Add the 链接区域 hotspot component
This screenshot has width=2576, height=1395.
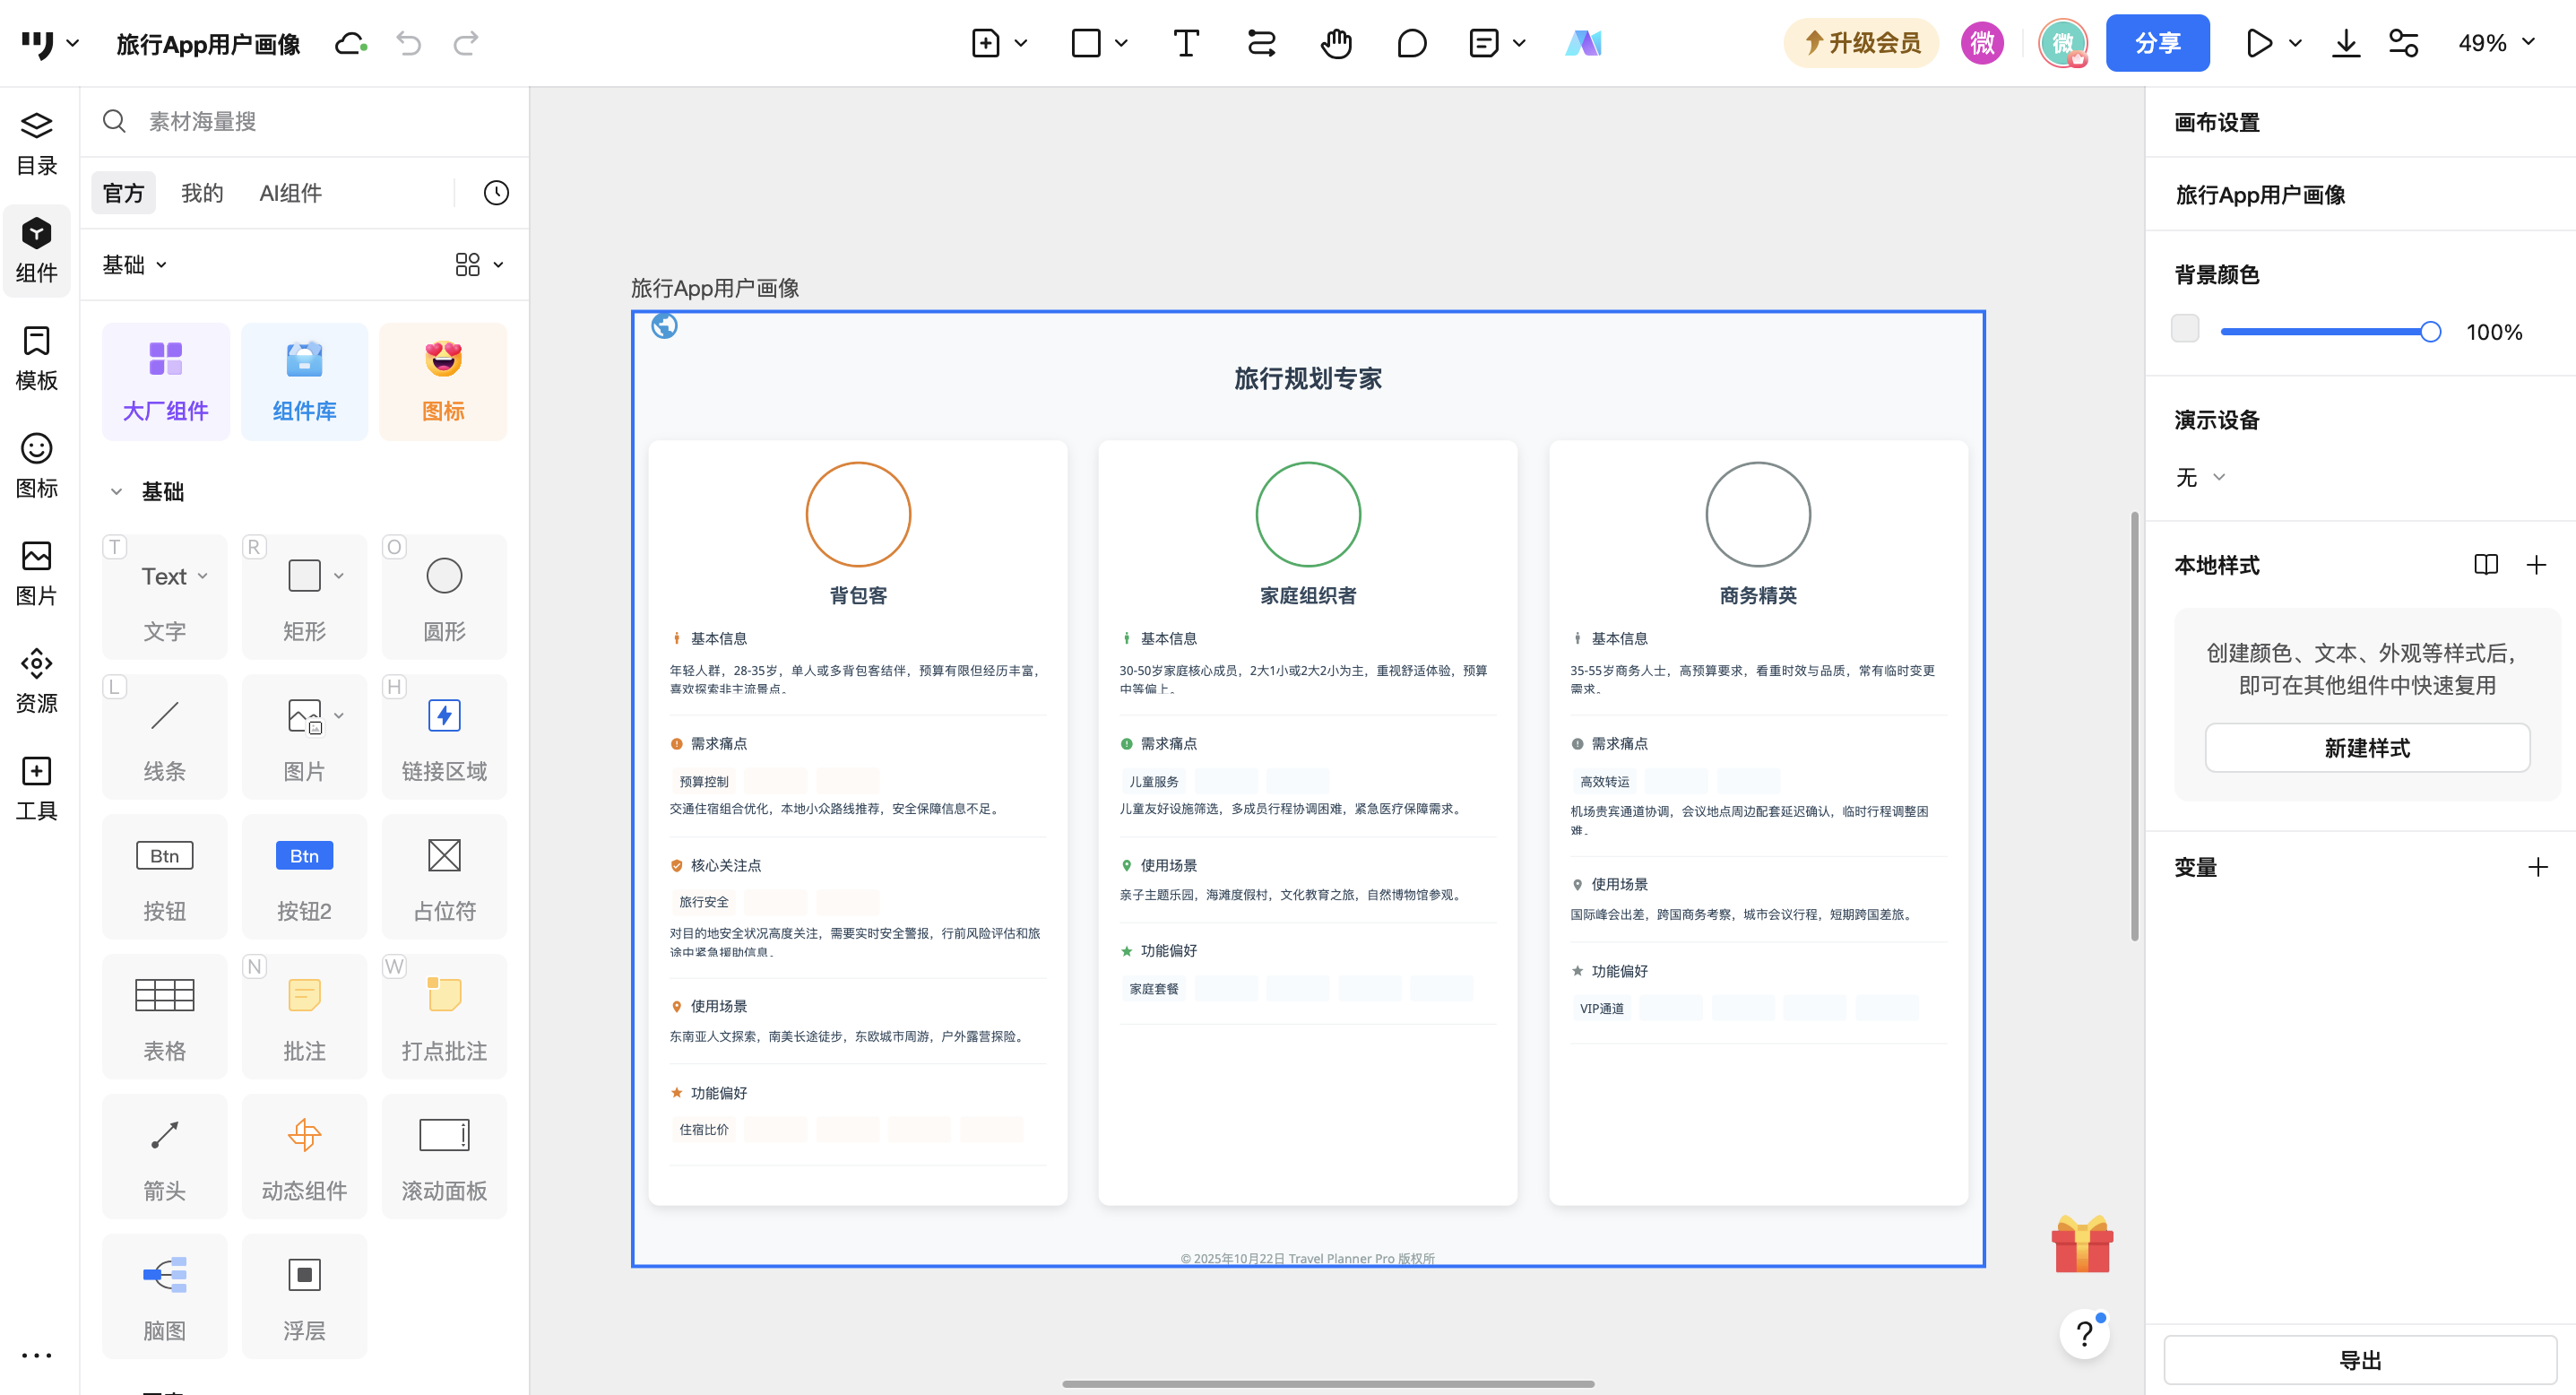[444, 735]
